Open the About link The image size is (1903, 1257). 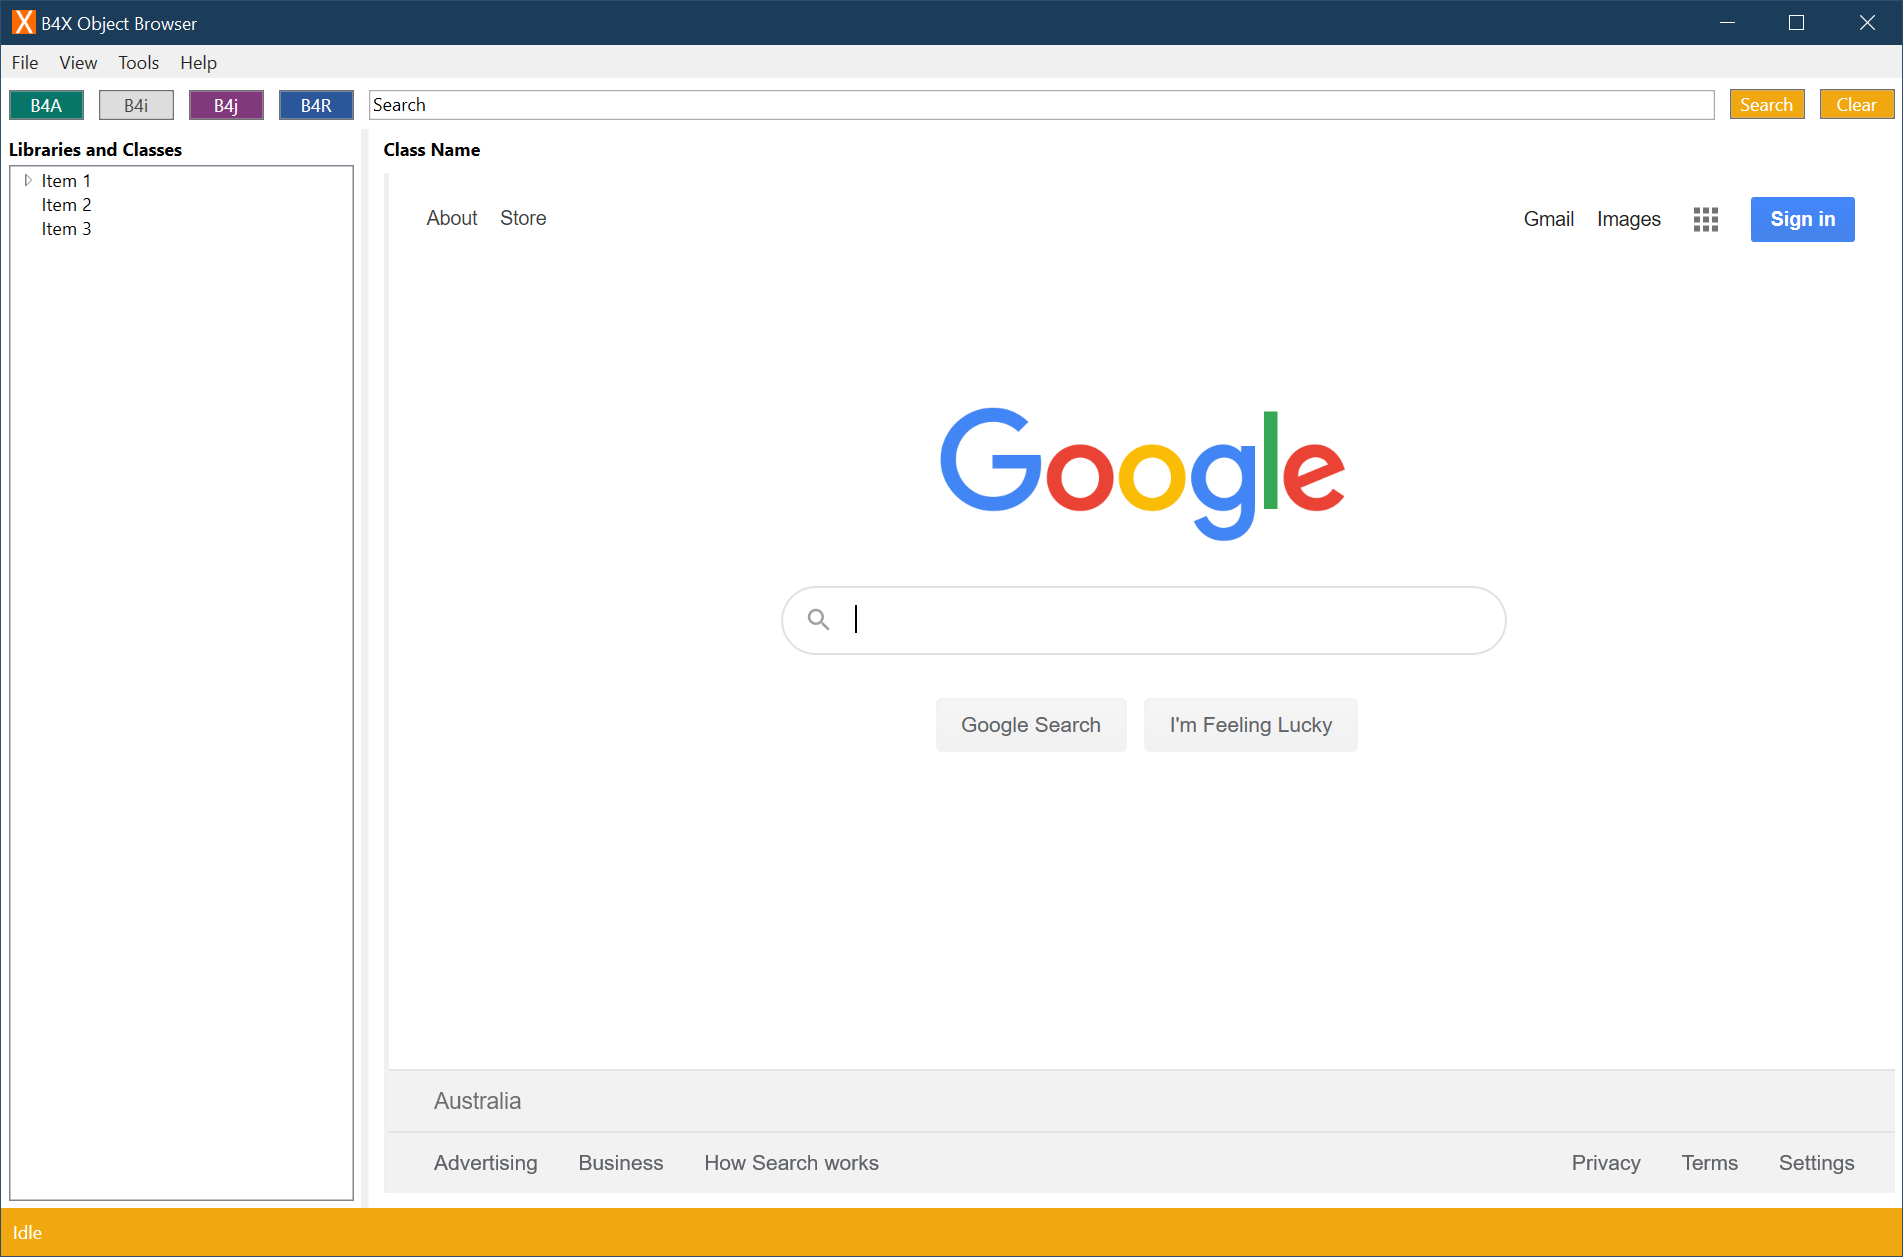[452, 218]
